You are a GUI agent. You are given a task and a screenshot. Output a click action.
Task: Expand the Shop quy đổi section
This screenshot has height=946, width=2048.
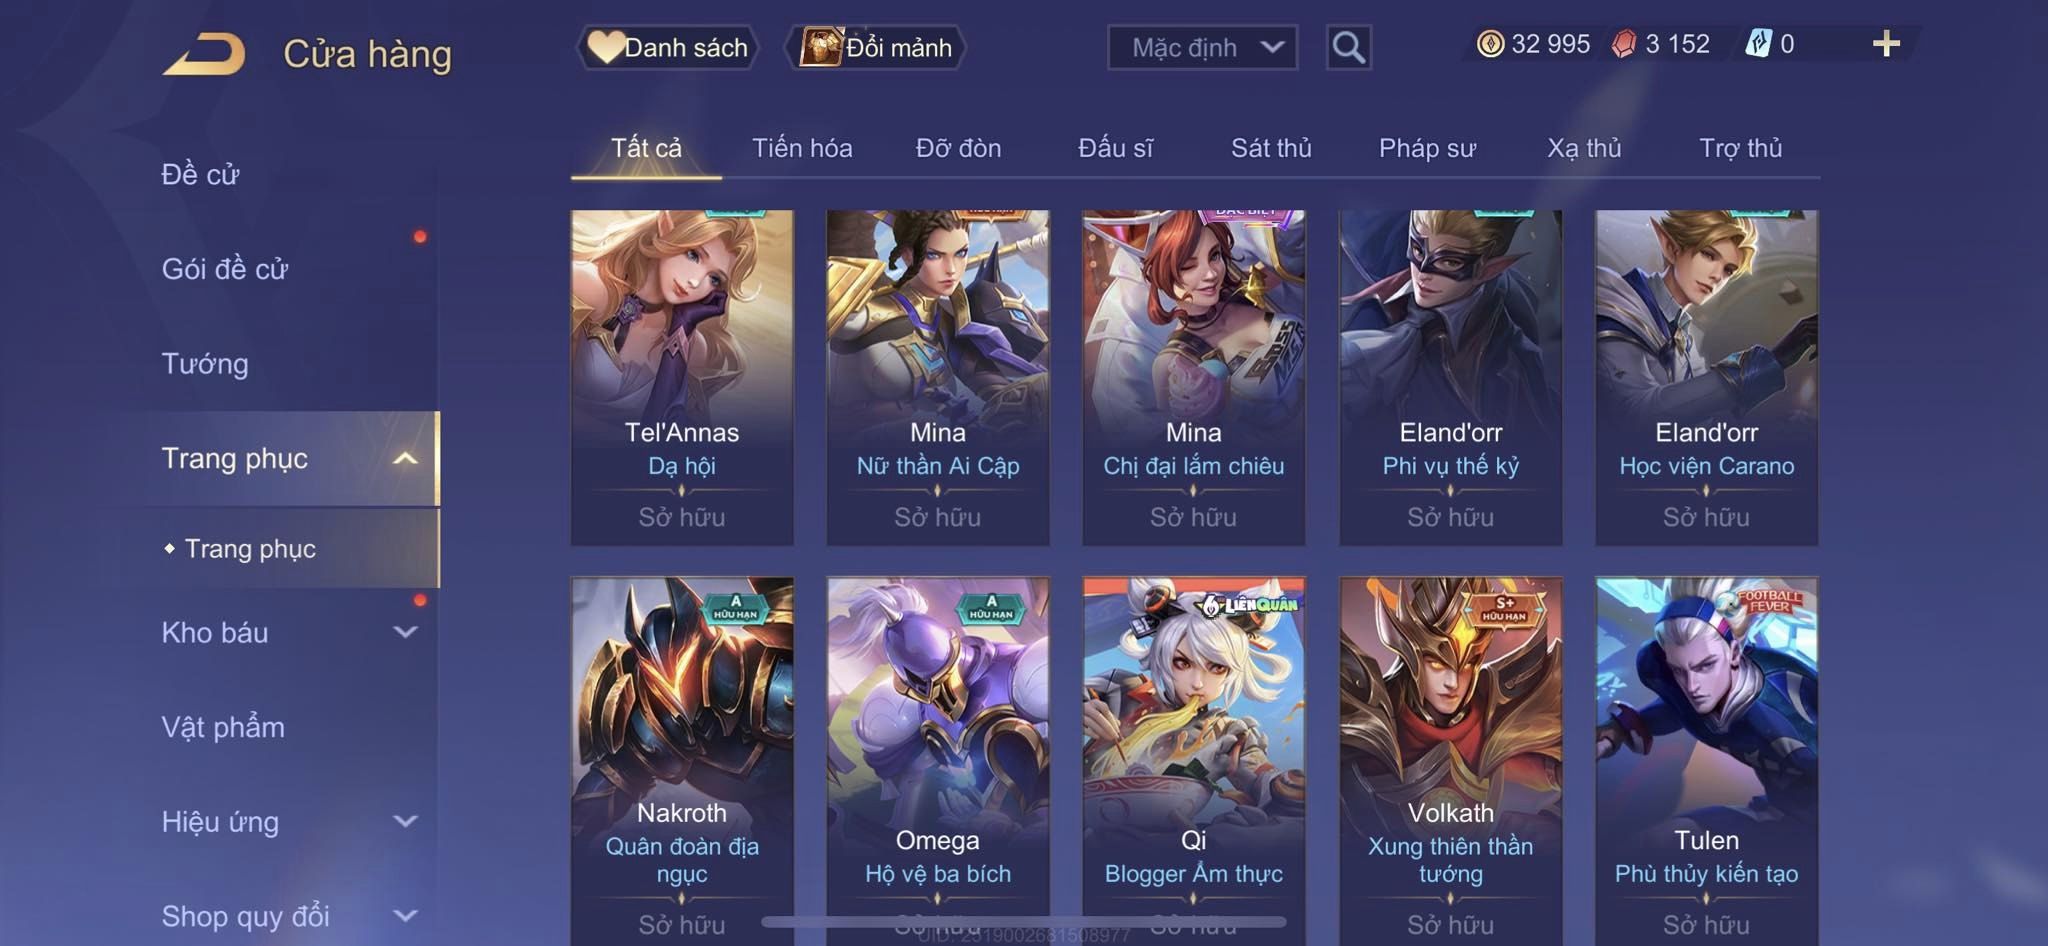405,915
